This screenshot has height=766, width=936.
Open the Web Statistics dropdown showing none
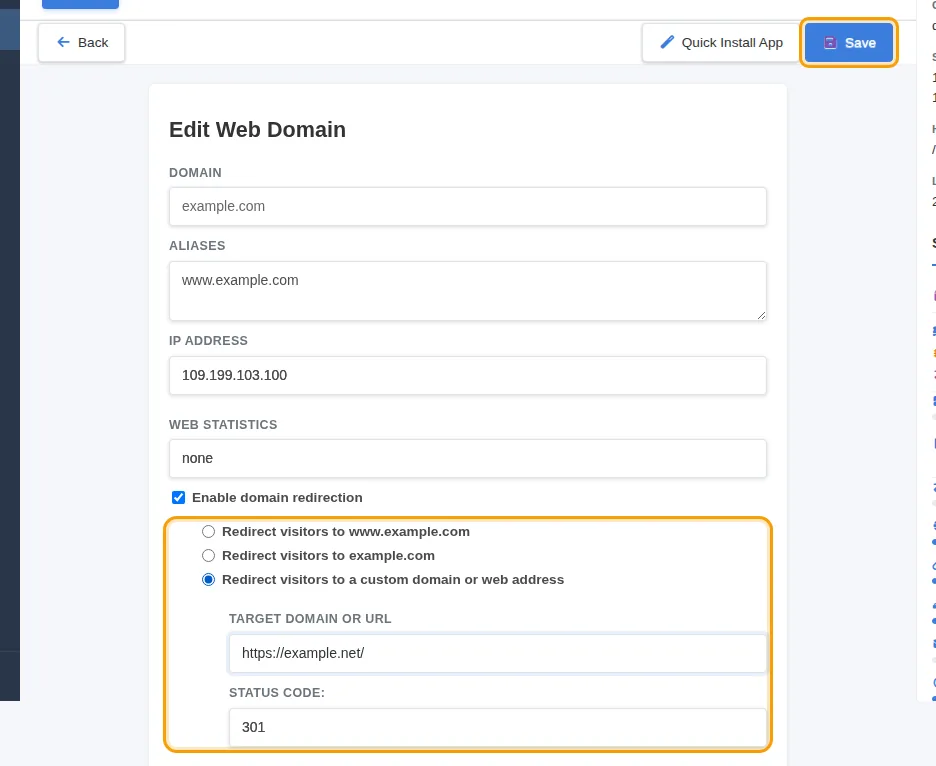point(467,459)
